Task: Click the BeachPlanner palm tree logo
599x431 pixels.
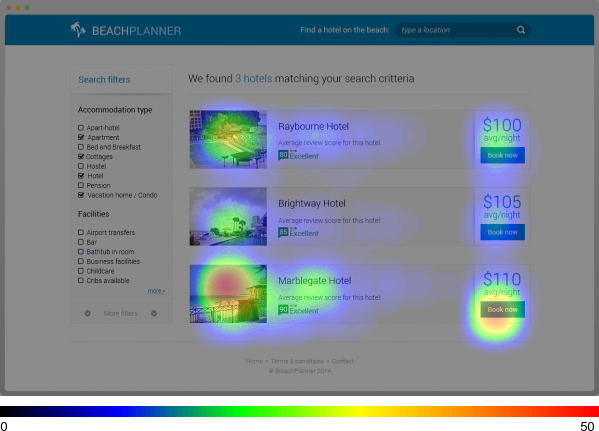Action: [78, 30]
